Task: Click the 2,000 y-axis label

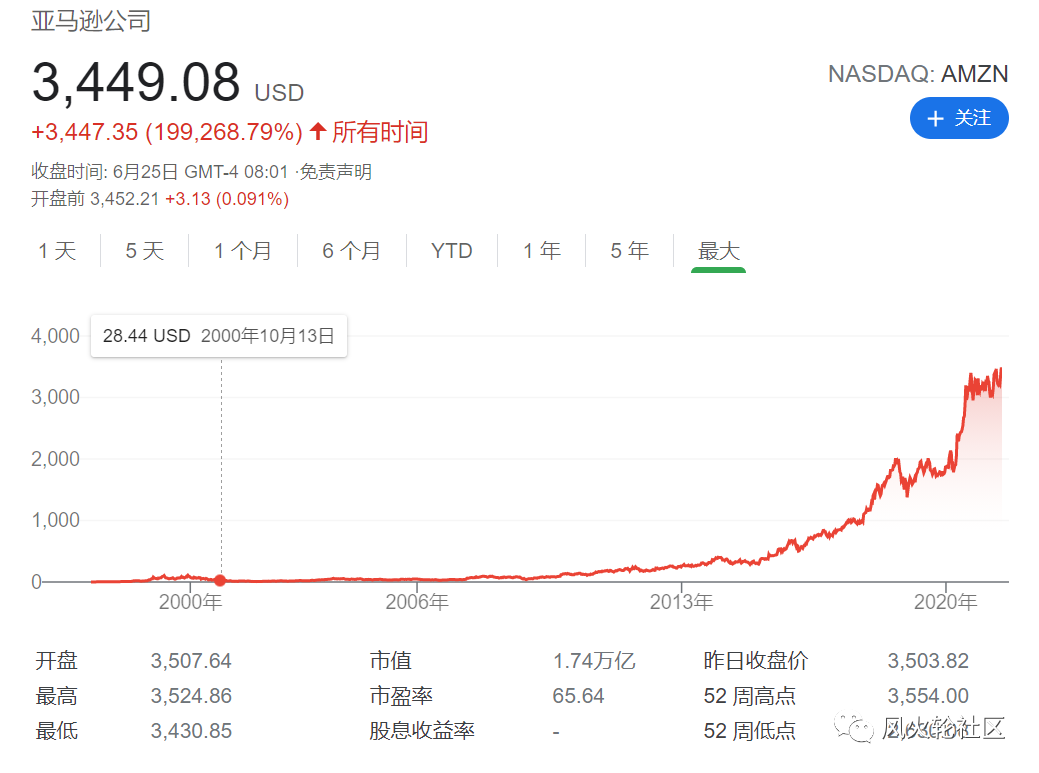Action: [56, 458]
